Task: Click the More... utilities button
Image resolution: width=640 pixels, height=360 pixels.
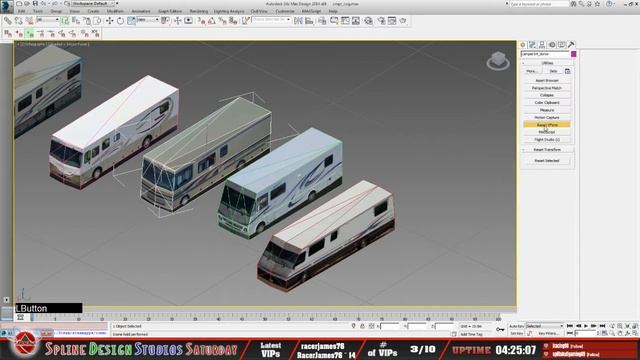Action: point(531,71)
